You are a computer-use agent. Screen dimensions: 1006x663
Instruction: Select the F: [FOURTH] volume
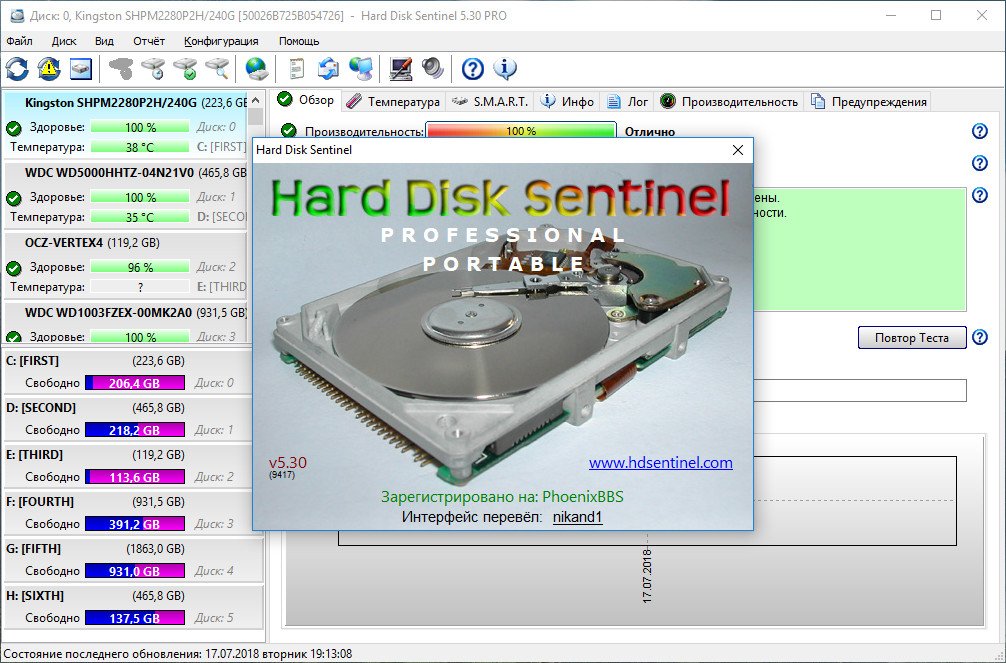click(x=132, y=512)
